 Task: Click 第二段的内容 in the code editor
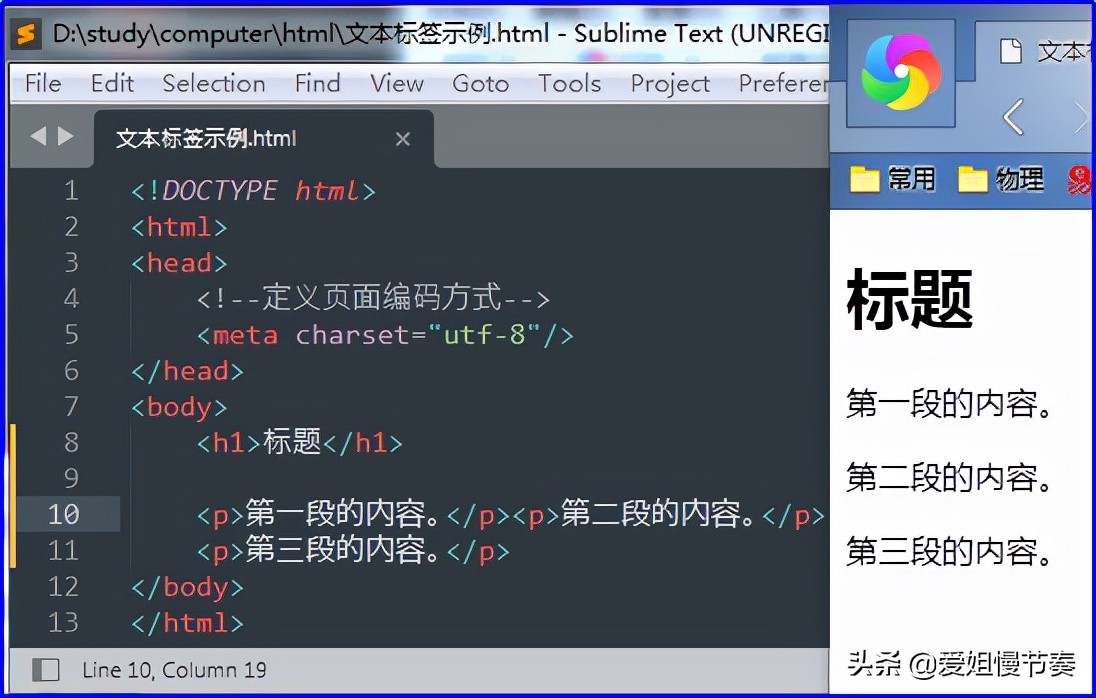[x=658, y=514]
